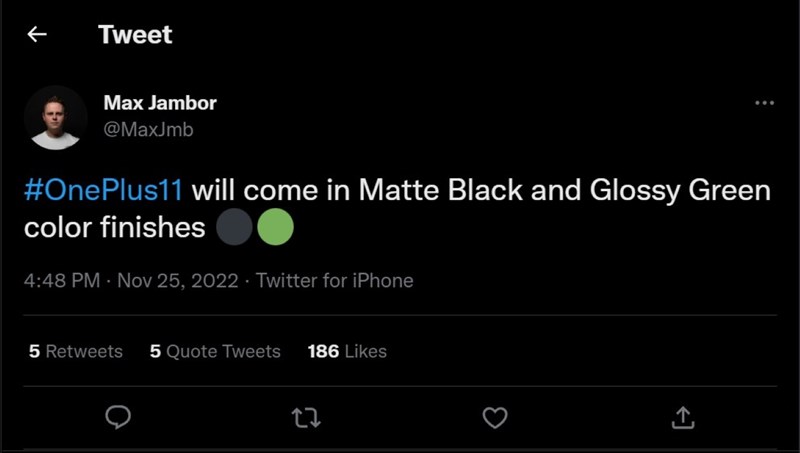Open the Twitter for iPhone source link
800x453 pixels.
[x=335, y=280]
